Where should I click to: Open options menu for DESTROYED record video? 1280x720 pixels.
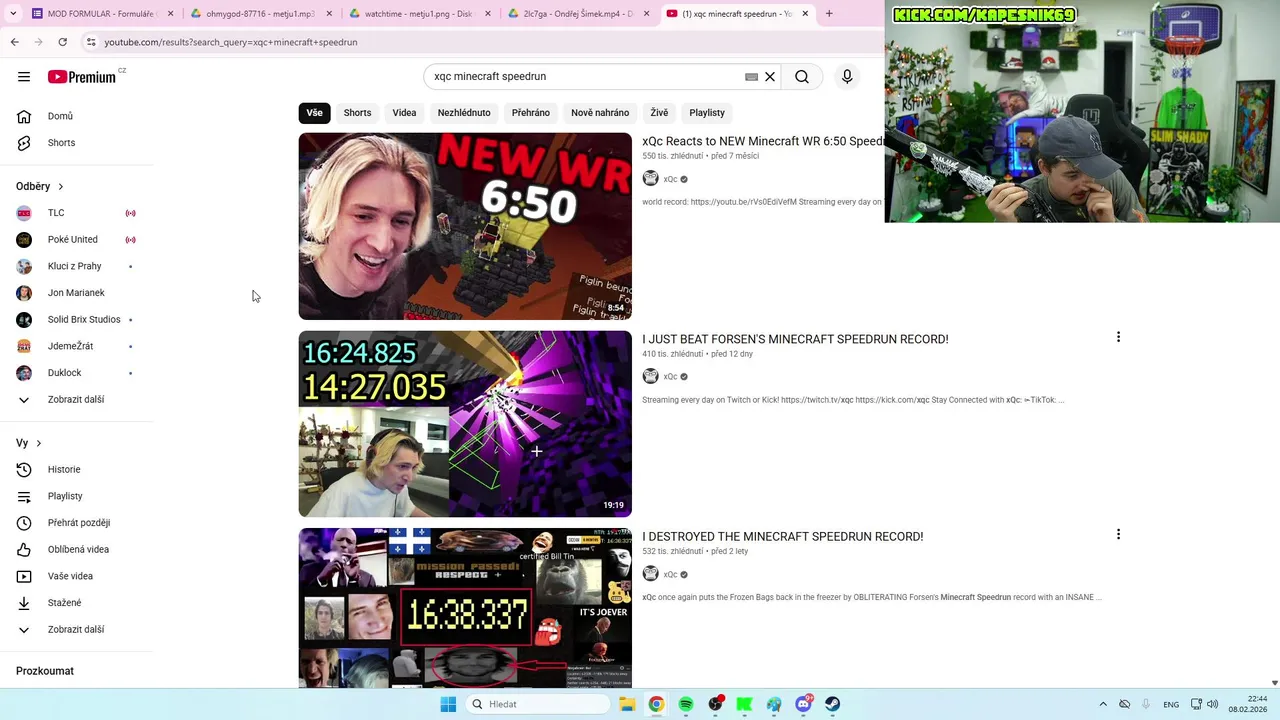(1118, 535)
